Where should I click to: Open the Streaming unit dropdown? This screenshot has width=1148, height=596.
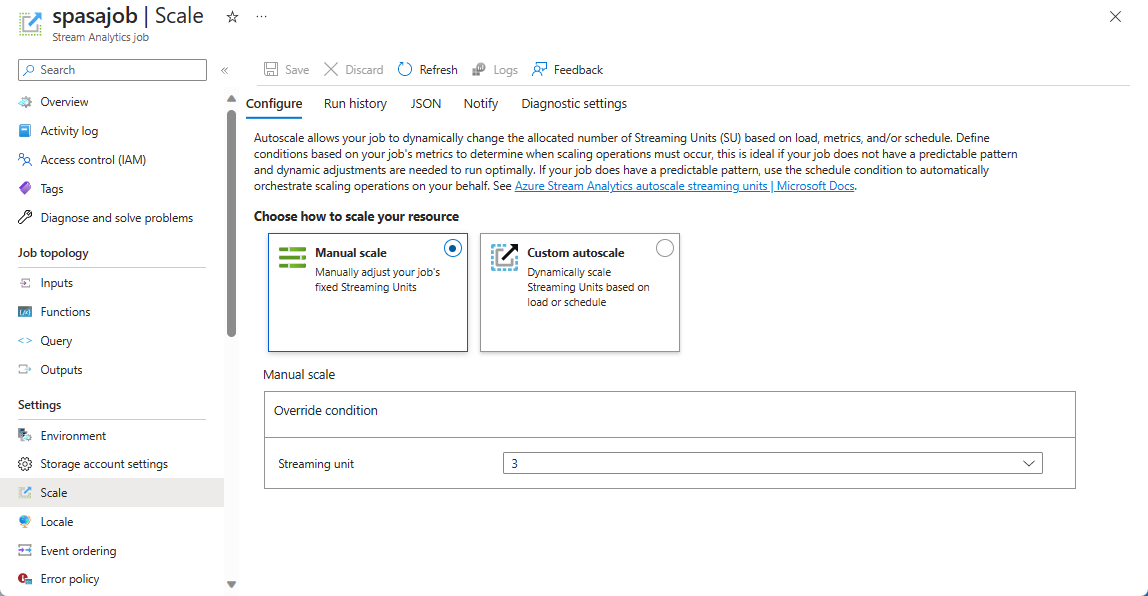click(x=772, y=463)
